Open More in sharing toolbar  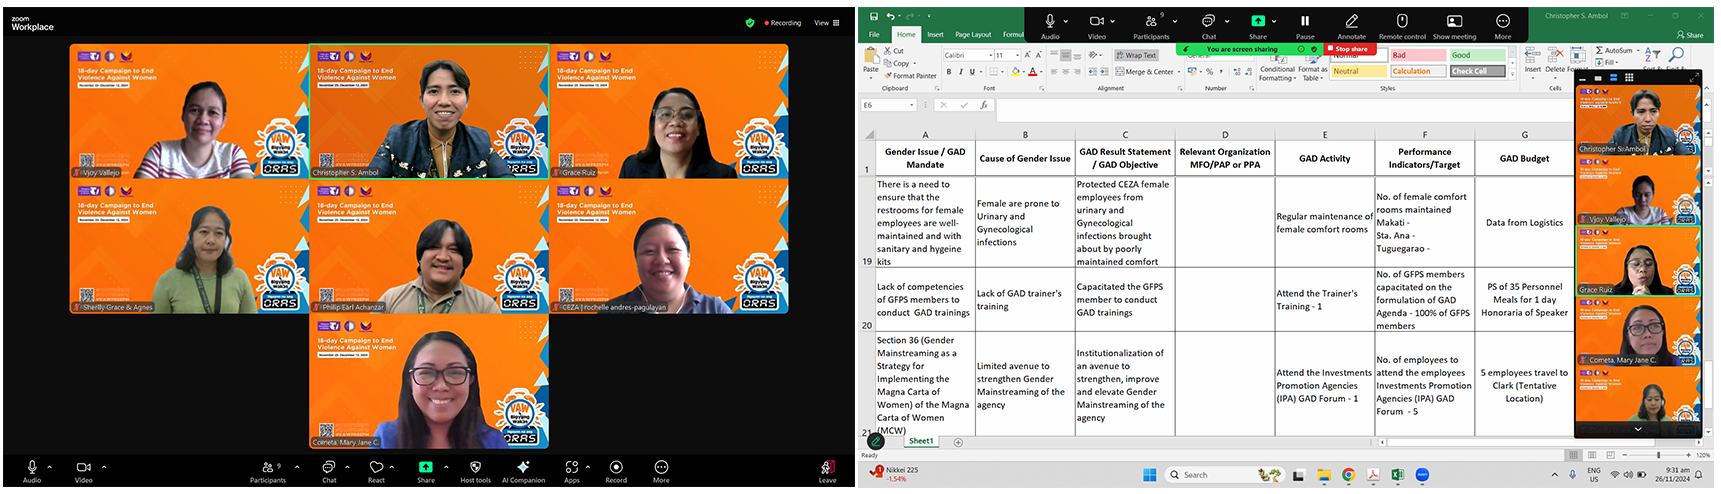[1503, 25]
